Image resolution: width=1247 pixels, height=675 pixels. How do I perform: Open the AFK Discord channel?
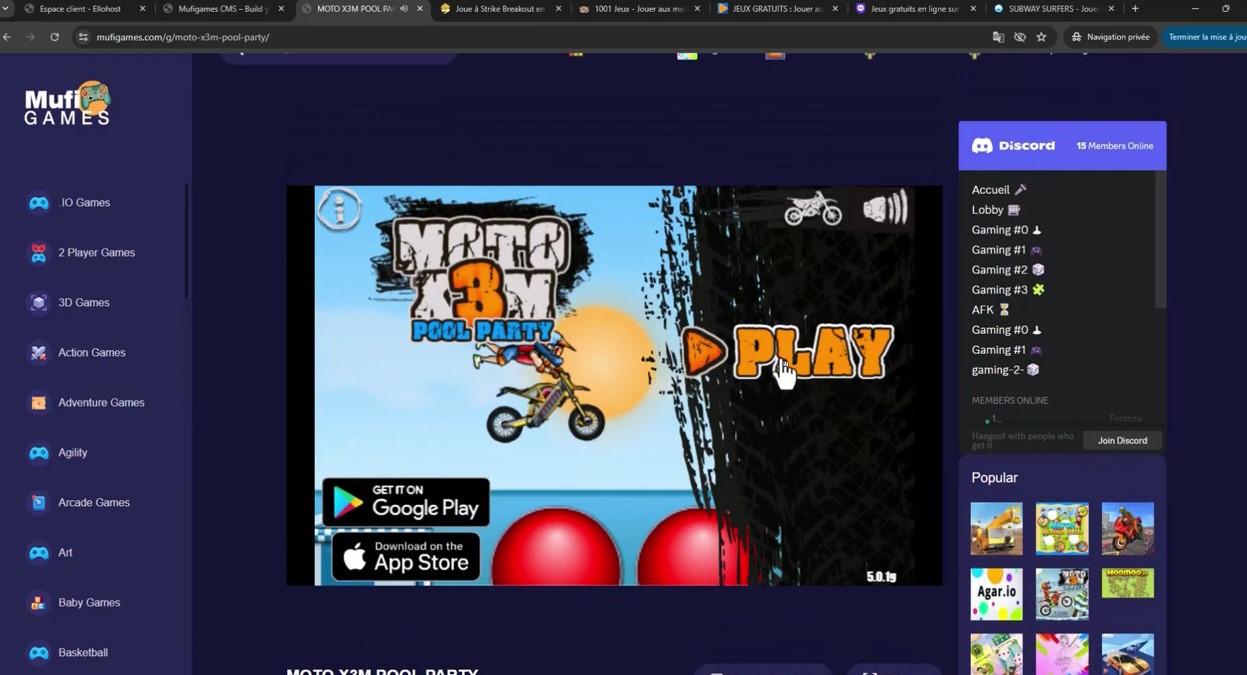coord(981,309)
